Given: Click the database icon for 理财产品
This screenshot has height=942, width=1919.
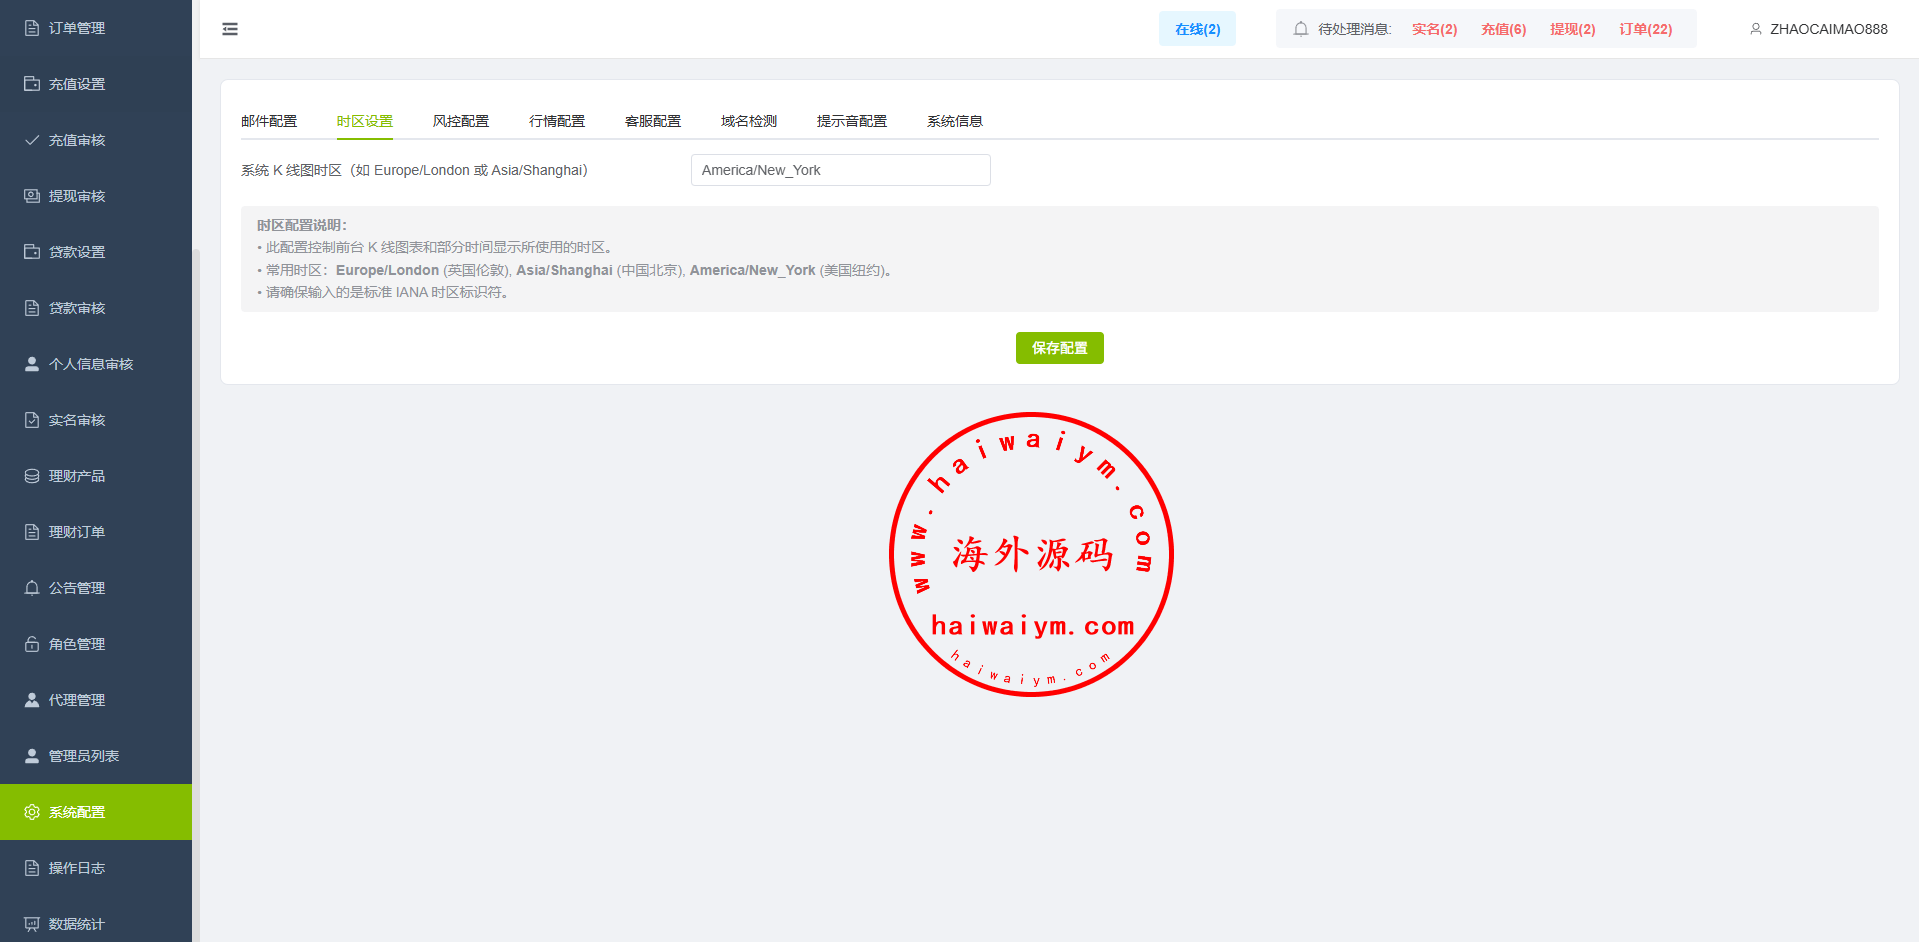Looking at the screenshot, I should click(32, 476).
